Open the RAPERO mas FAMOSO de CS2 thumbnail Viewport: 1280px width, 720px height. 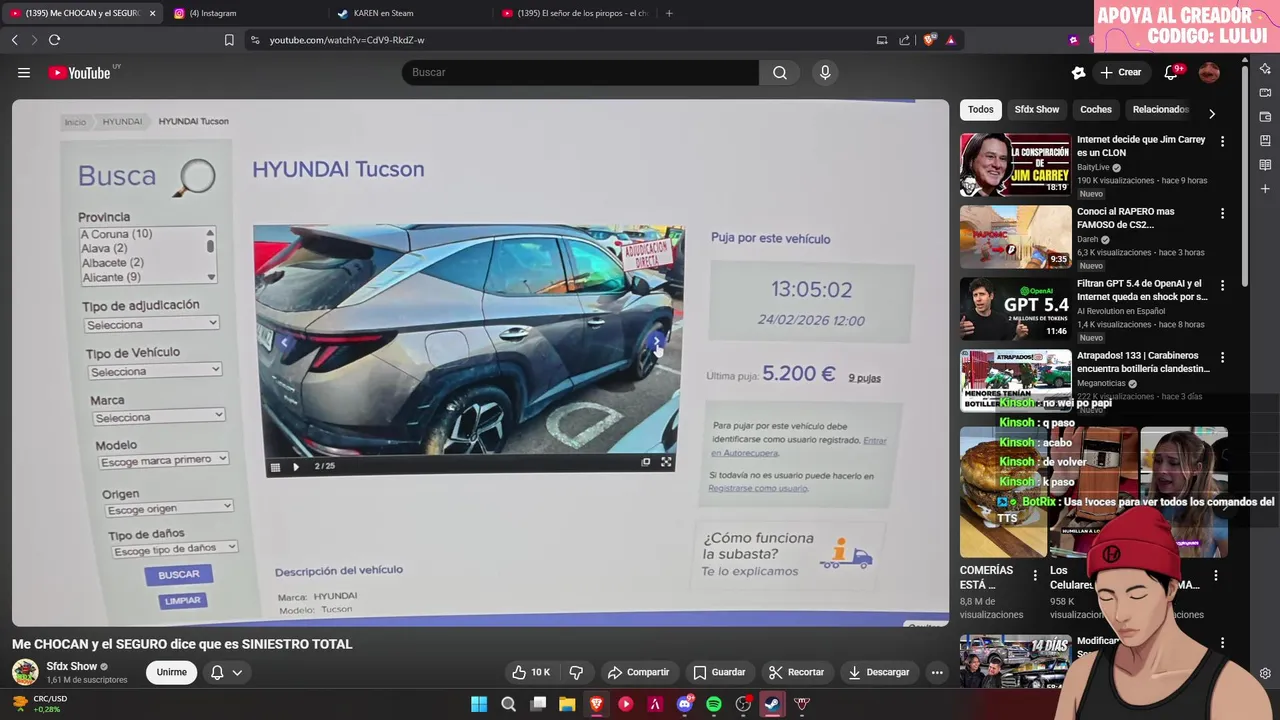point(1015,237)
